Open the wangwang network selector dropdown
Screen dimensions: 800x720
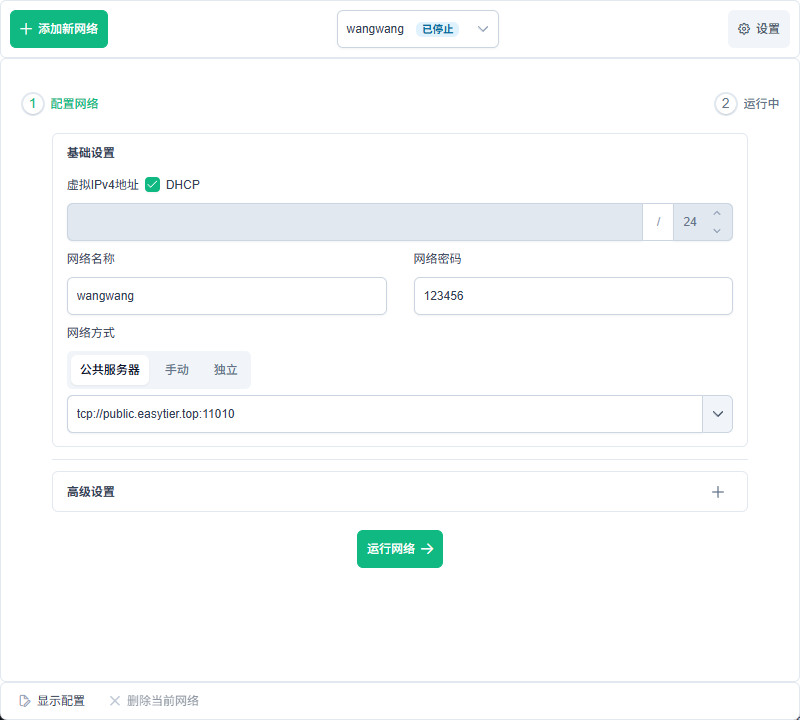(483, 29)
